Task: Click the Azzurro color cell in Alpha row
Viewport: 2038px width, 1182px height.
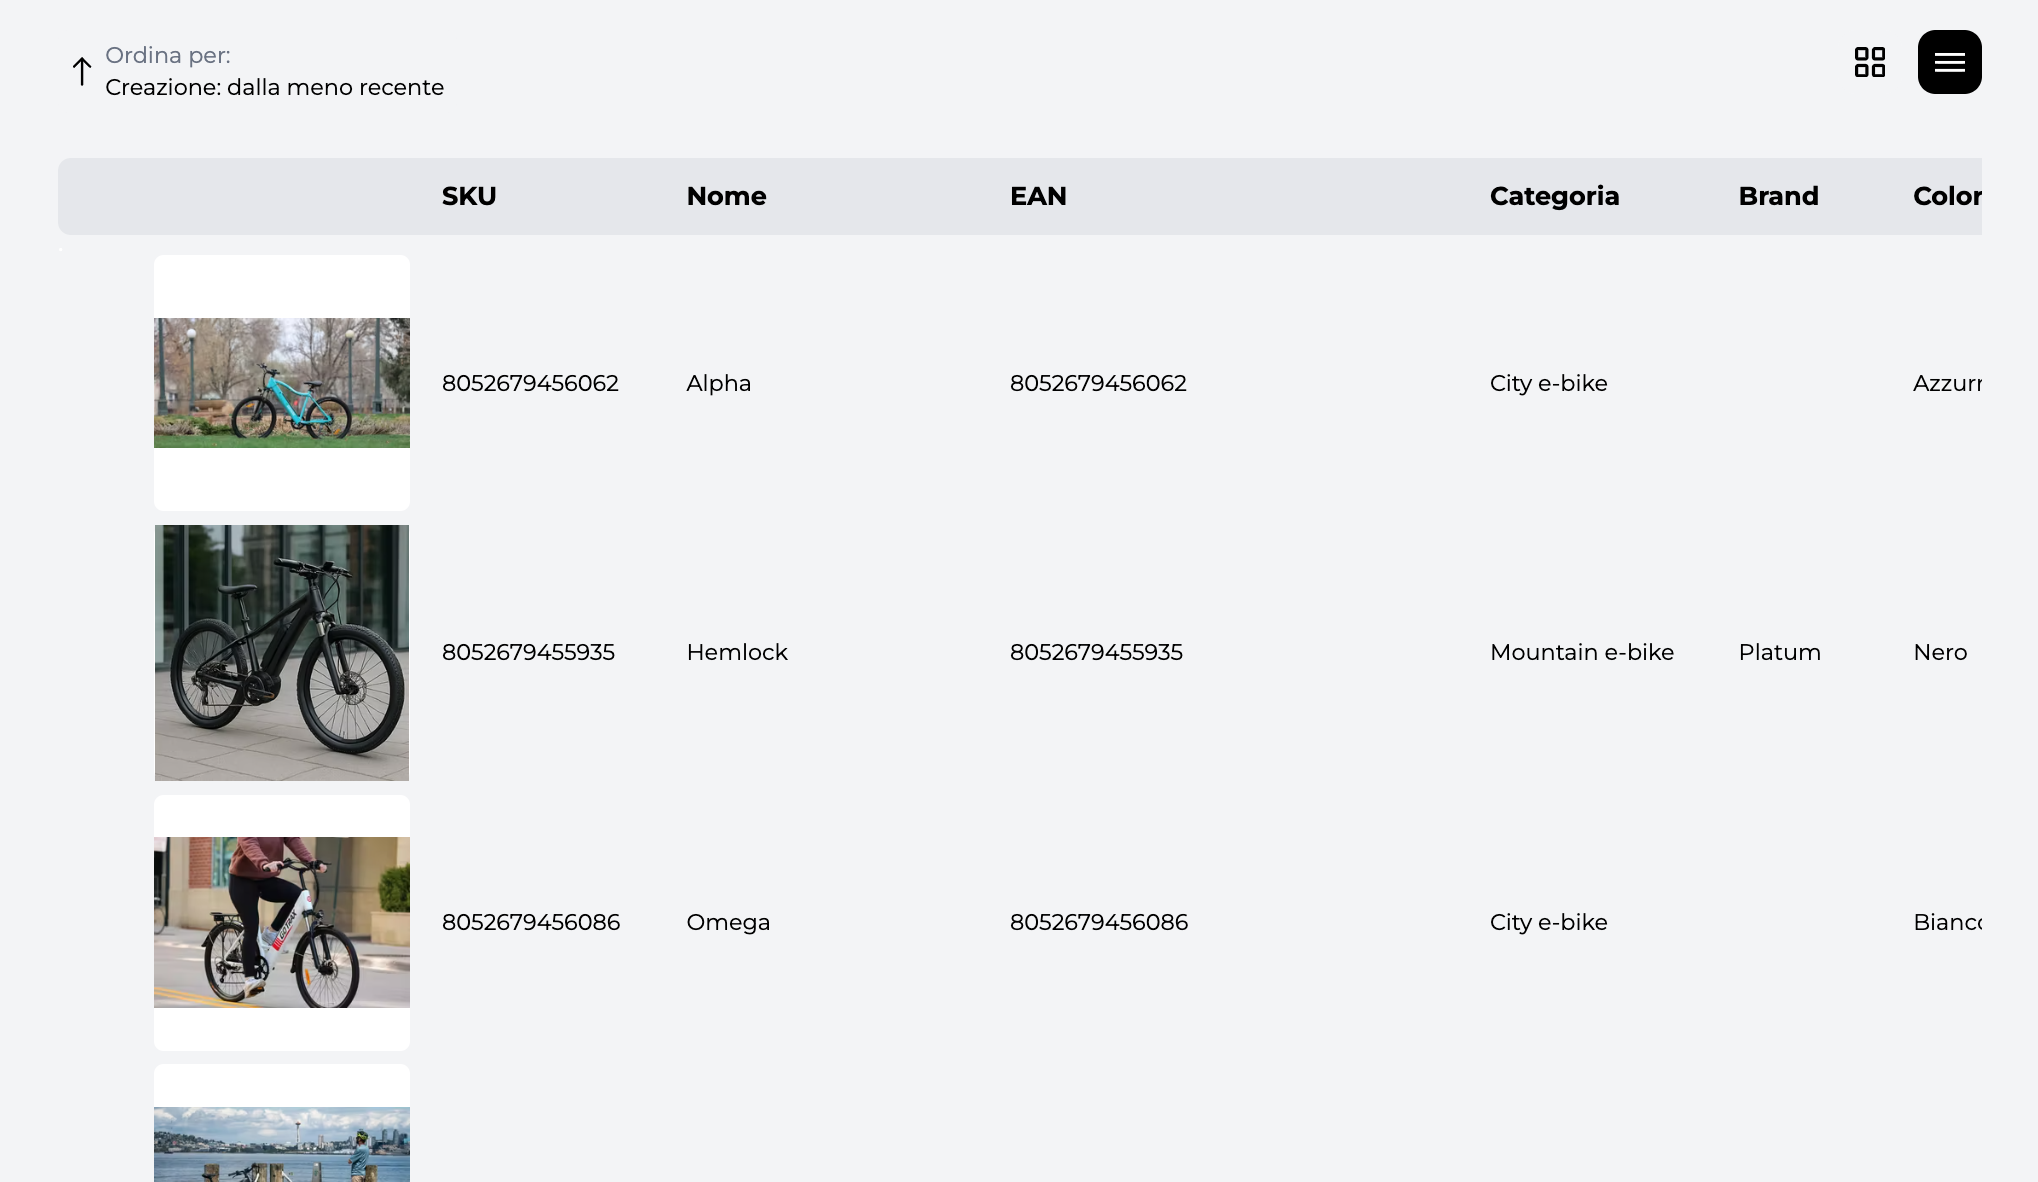Action: pos(1947,383)
